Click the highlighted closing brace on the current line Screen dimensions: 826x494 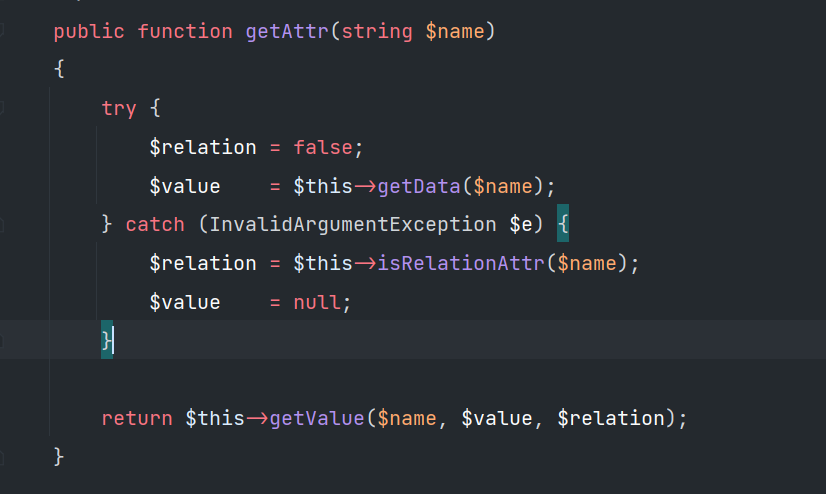click(106, 340)
